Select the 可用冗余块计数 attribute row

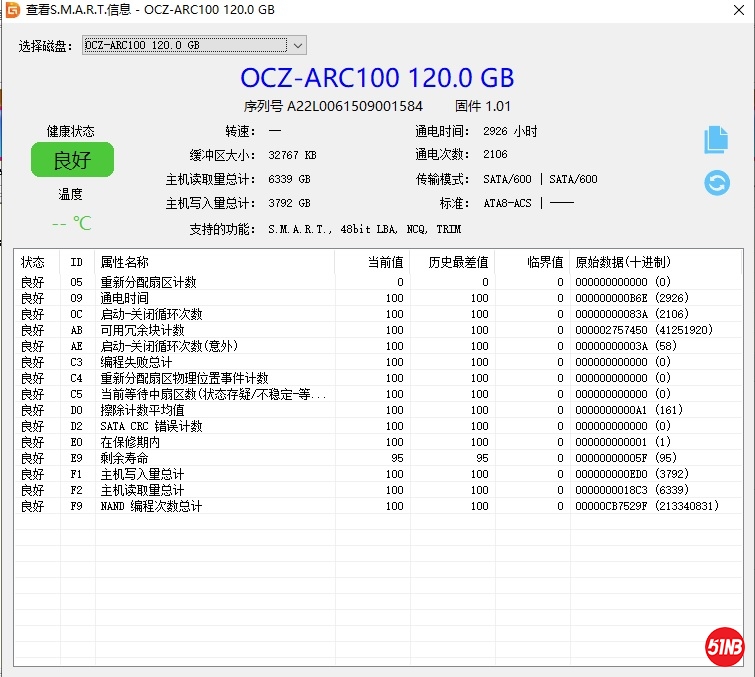coord(141,330)
